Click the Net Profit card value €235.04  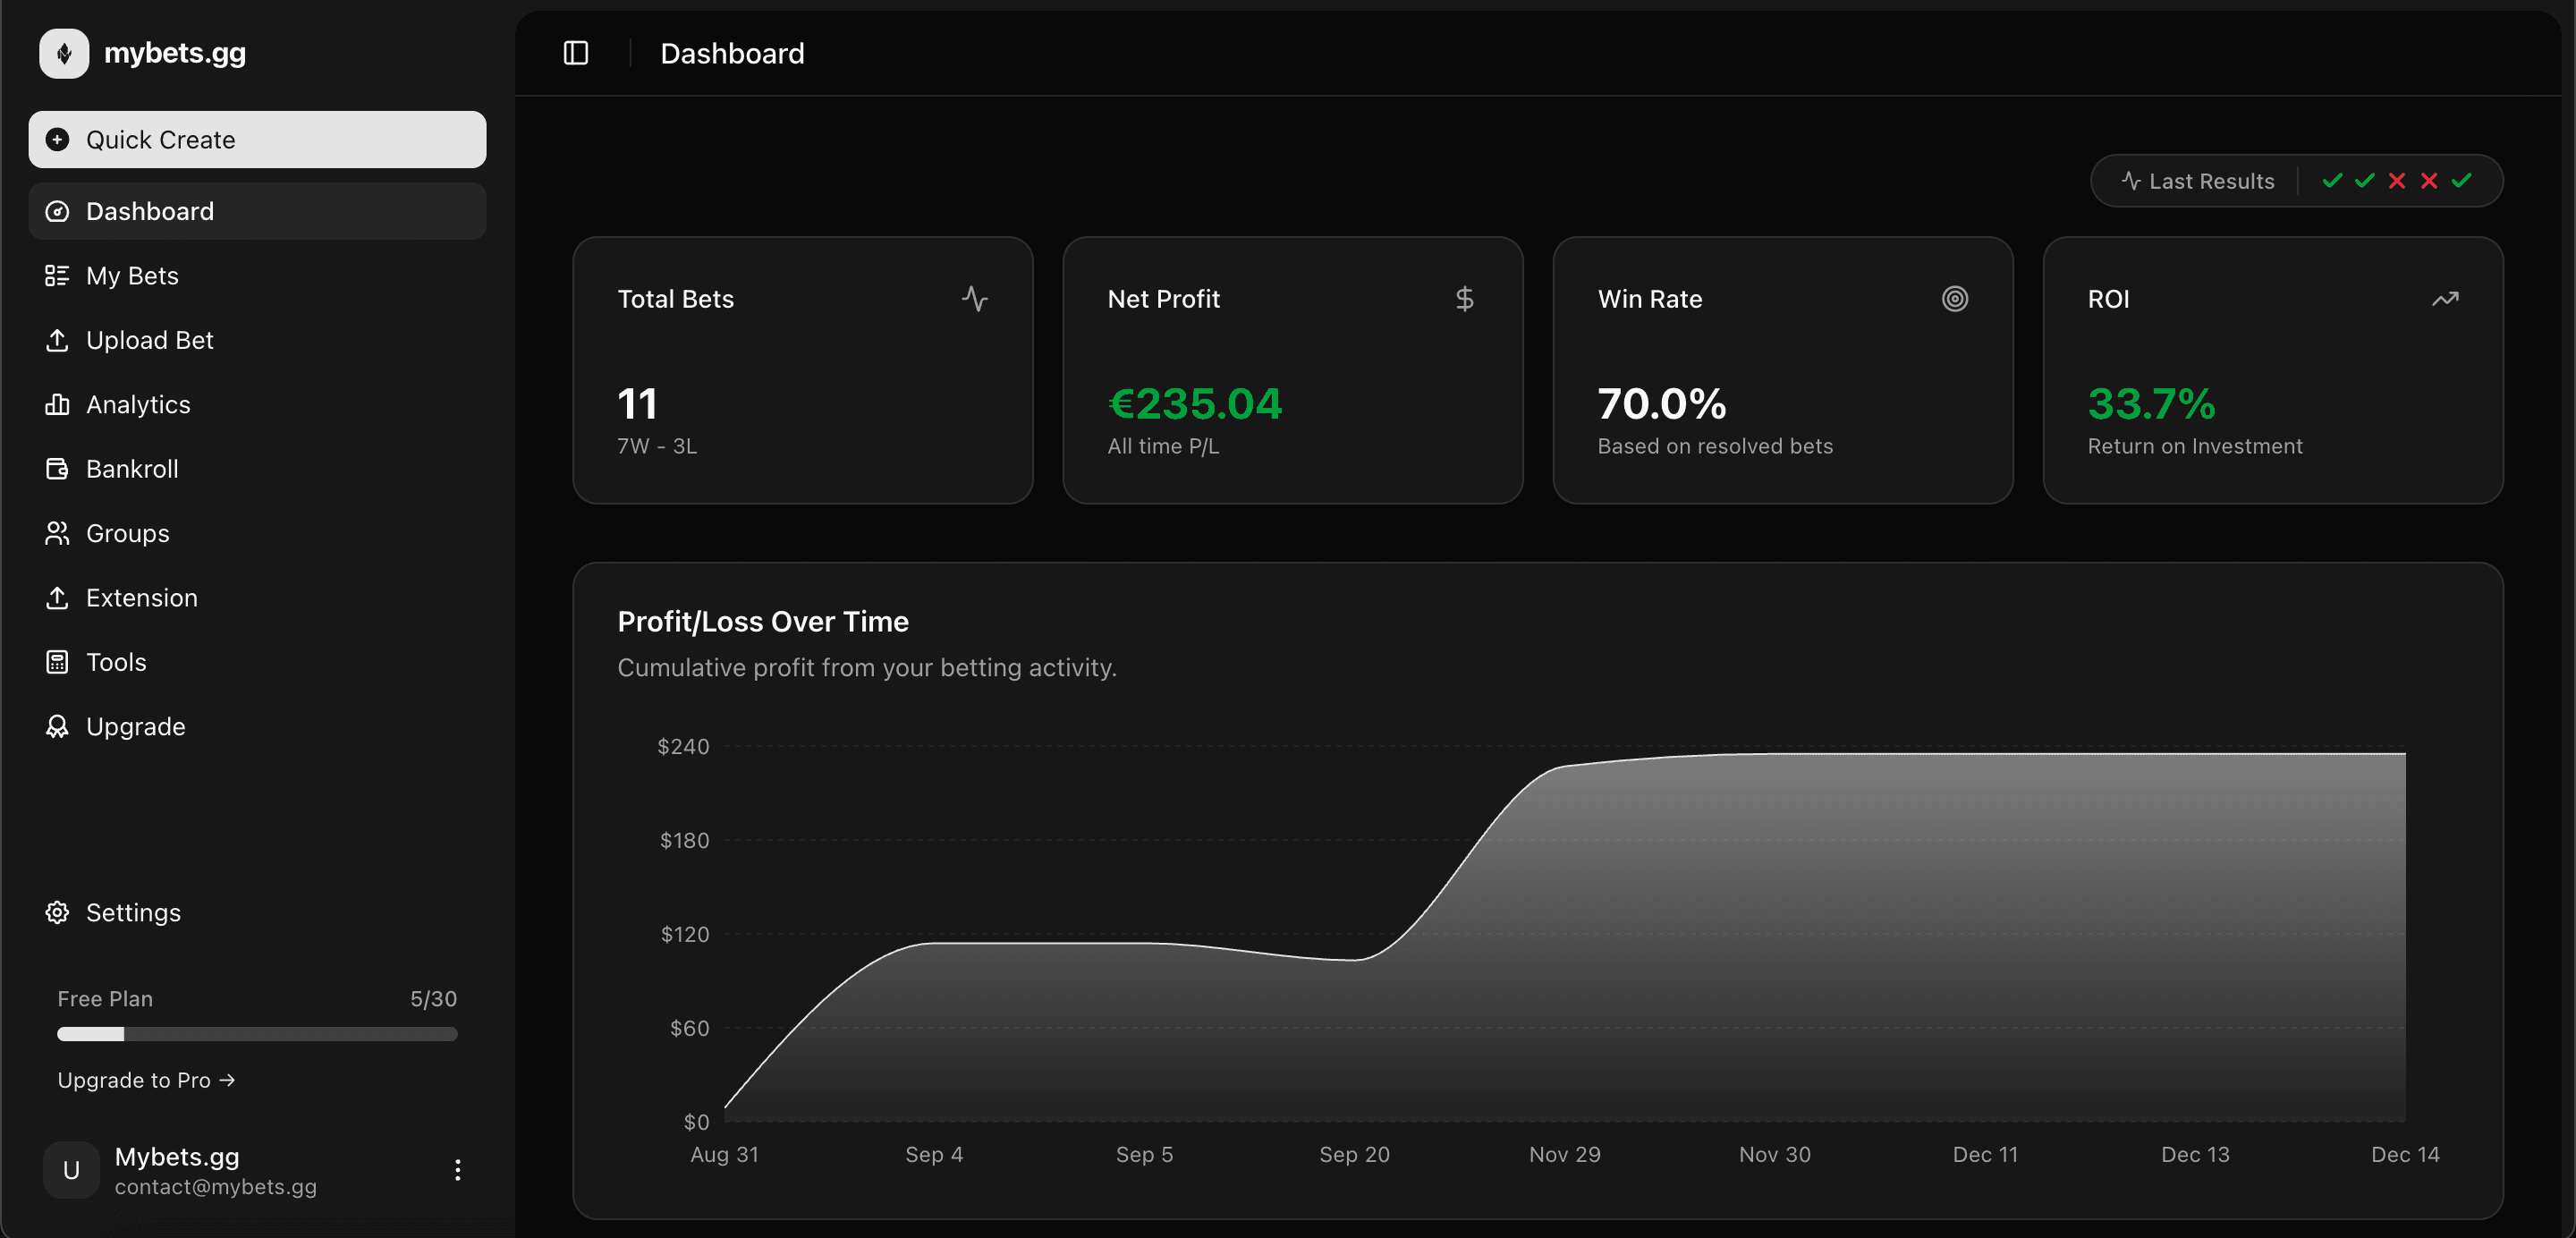pos(1194,404)
